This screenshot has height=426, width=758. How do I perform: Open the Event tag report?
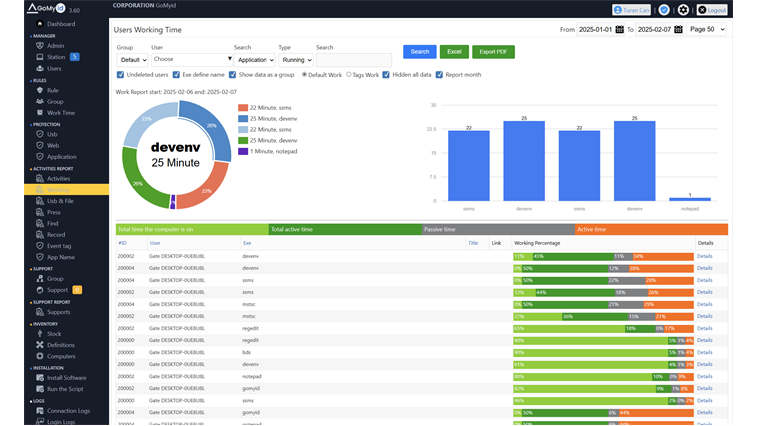coord(59,245)
